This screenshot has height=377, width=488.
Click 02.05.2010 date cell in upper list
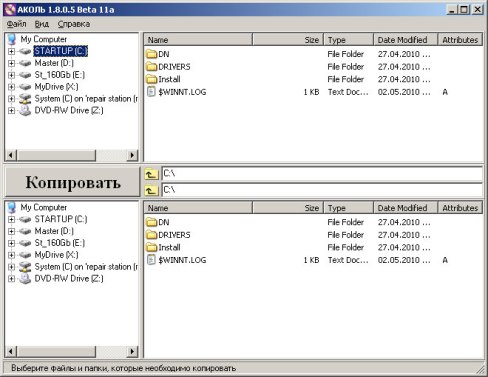point(404,92)
